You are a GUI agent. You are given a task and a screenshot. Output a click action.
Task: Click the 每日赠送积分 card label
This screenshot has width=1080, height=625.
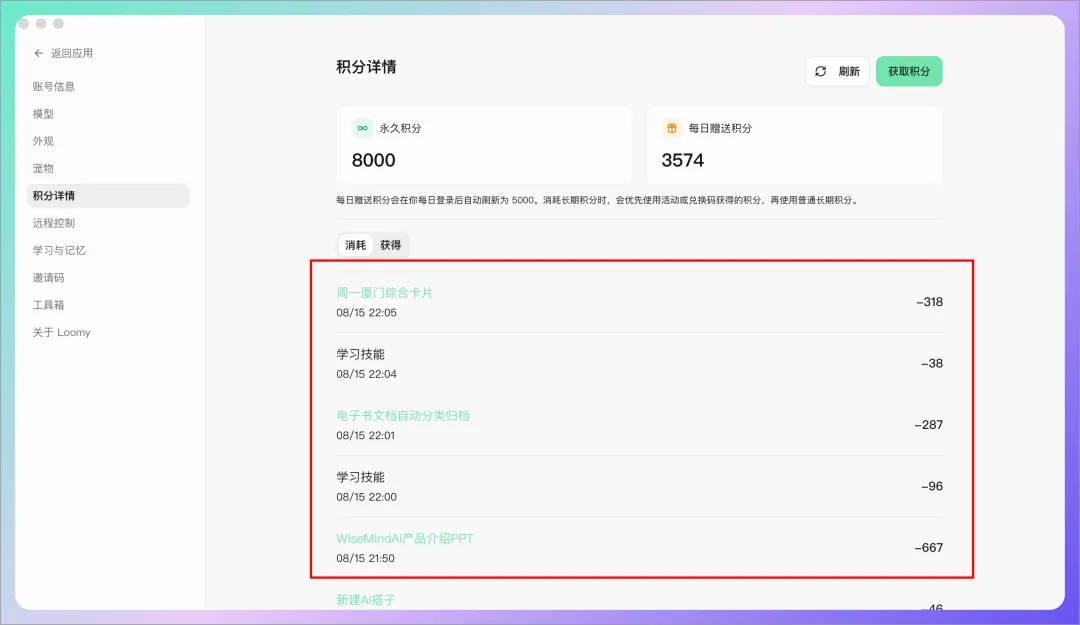[720, 128]
